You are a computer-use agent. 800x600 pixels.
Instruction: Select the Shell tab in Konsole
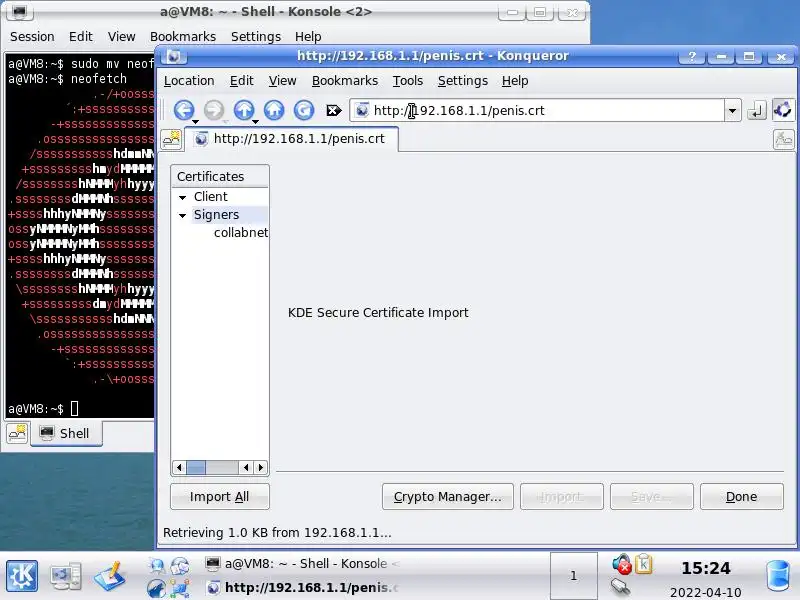tap(66, 434)
